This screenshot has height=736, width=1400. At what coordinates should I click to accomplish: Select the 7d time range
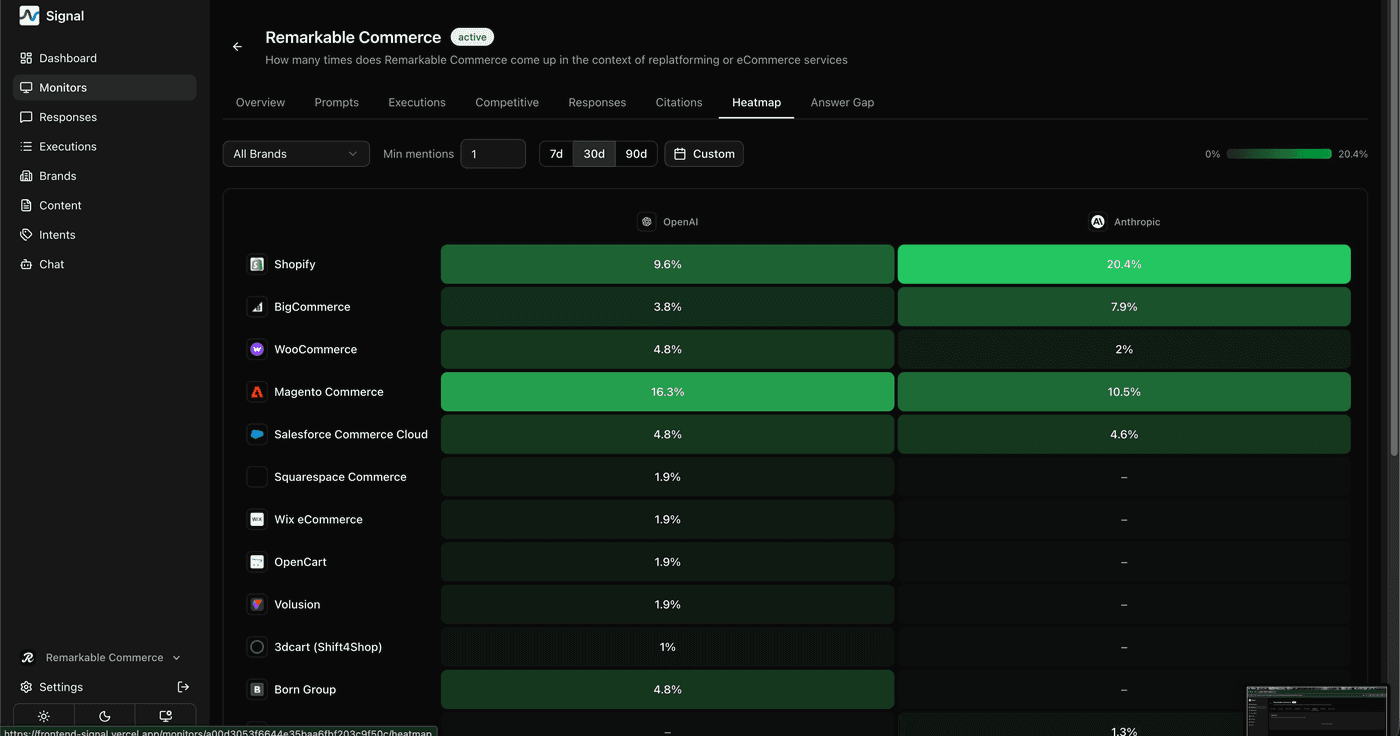coord(556,154)
